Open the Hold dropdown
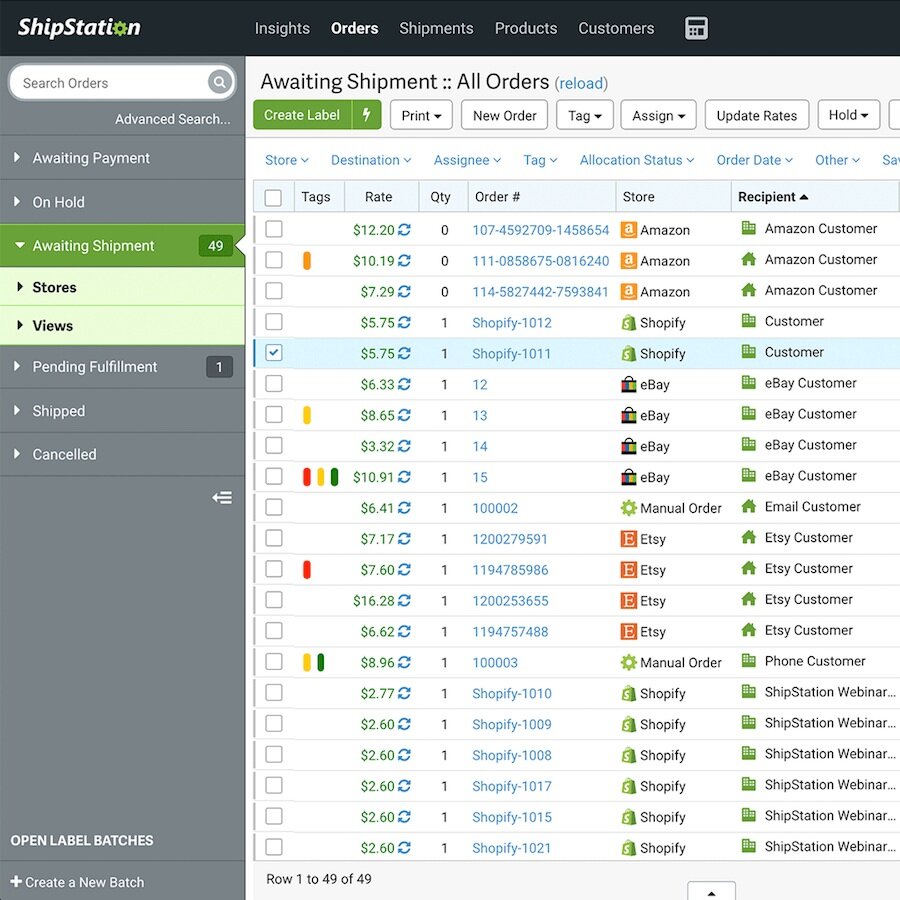Viewport: 900px width, 900px height. 848,115
